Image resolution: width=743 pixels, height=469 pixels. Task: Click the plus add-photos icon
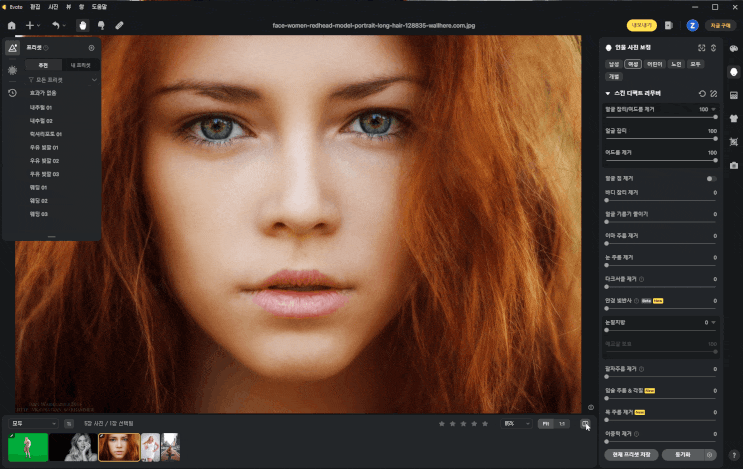[x=29, y=26]
